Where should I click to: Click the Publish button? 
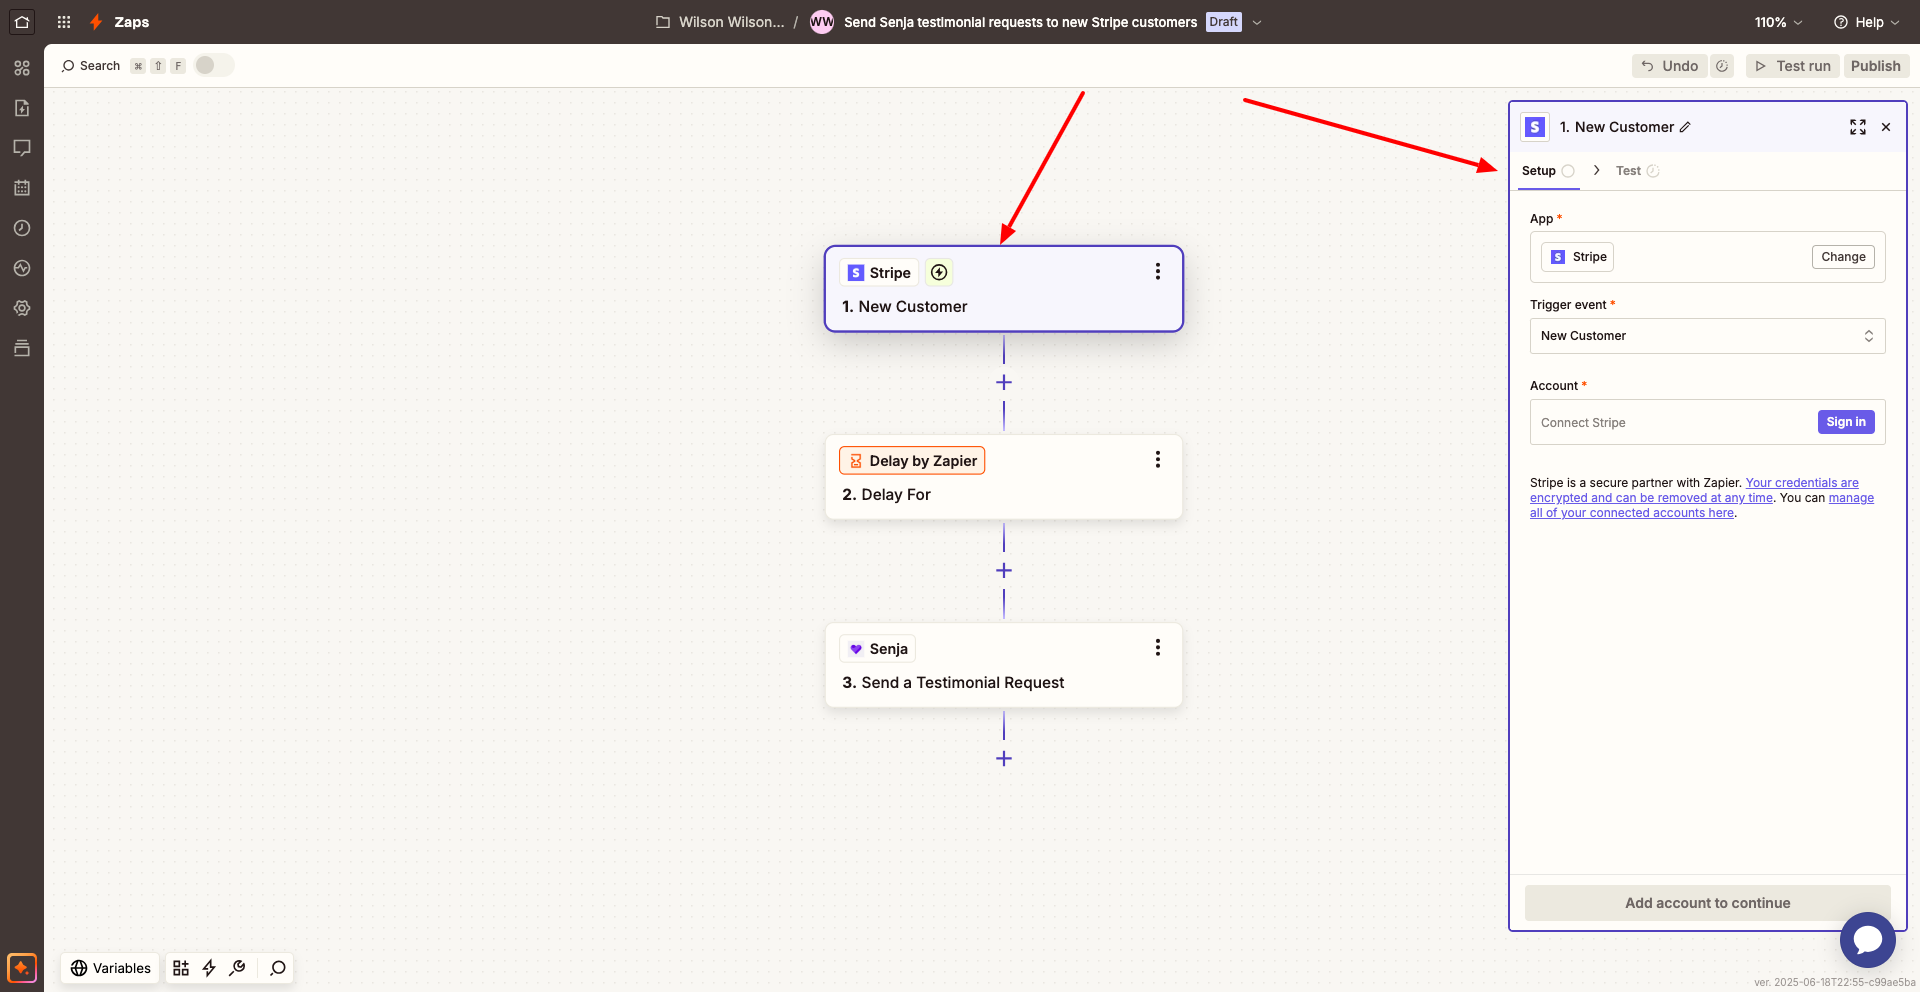[x=1876, y=66]
